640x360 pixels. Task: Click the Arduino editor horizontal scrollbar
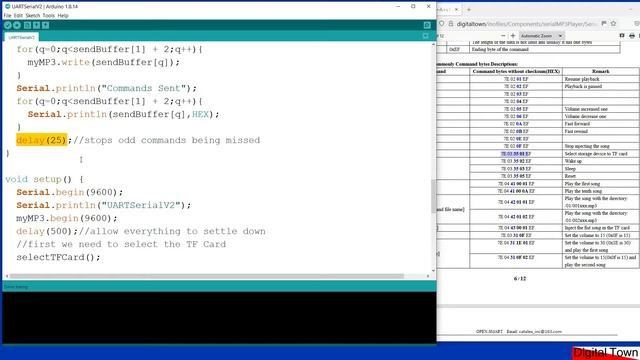point(207,276)
